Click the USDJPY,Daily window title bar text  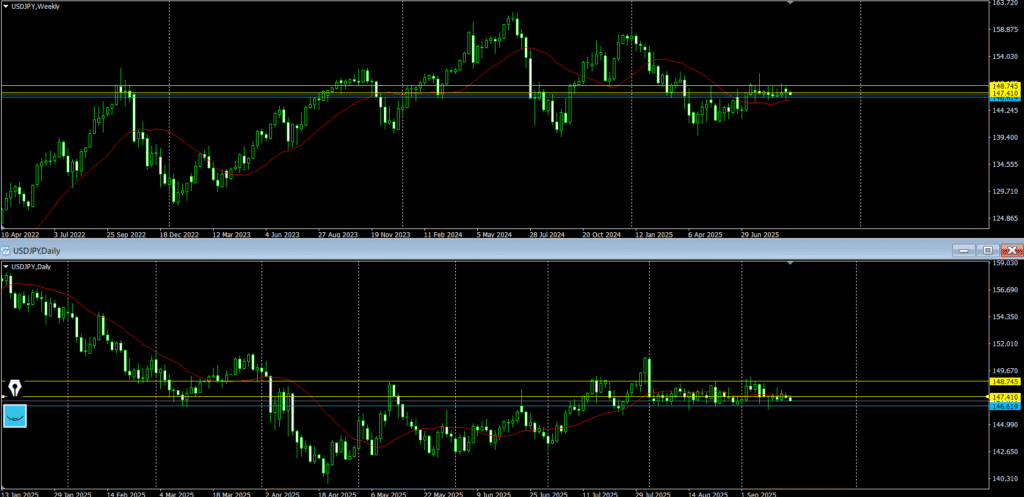[x=35, y=249]
